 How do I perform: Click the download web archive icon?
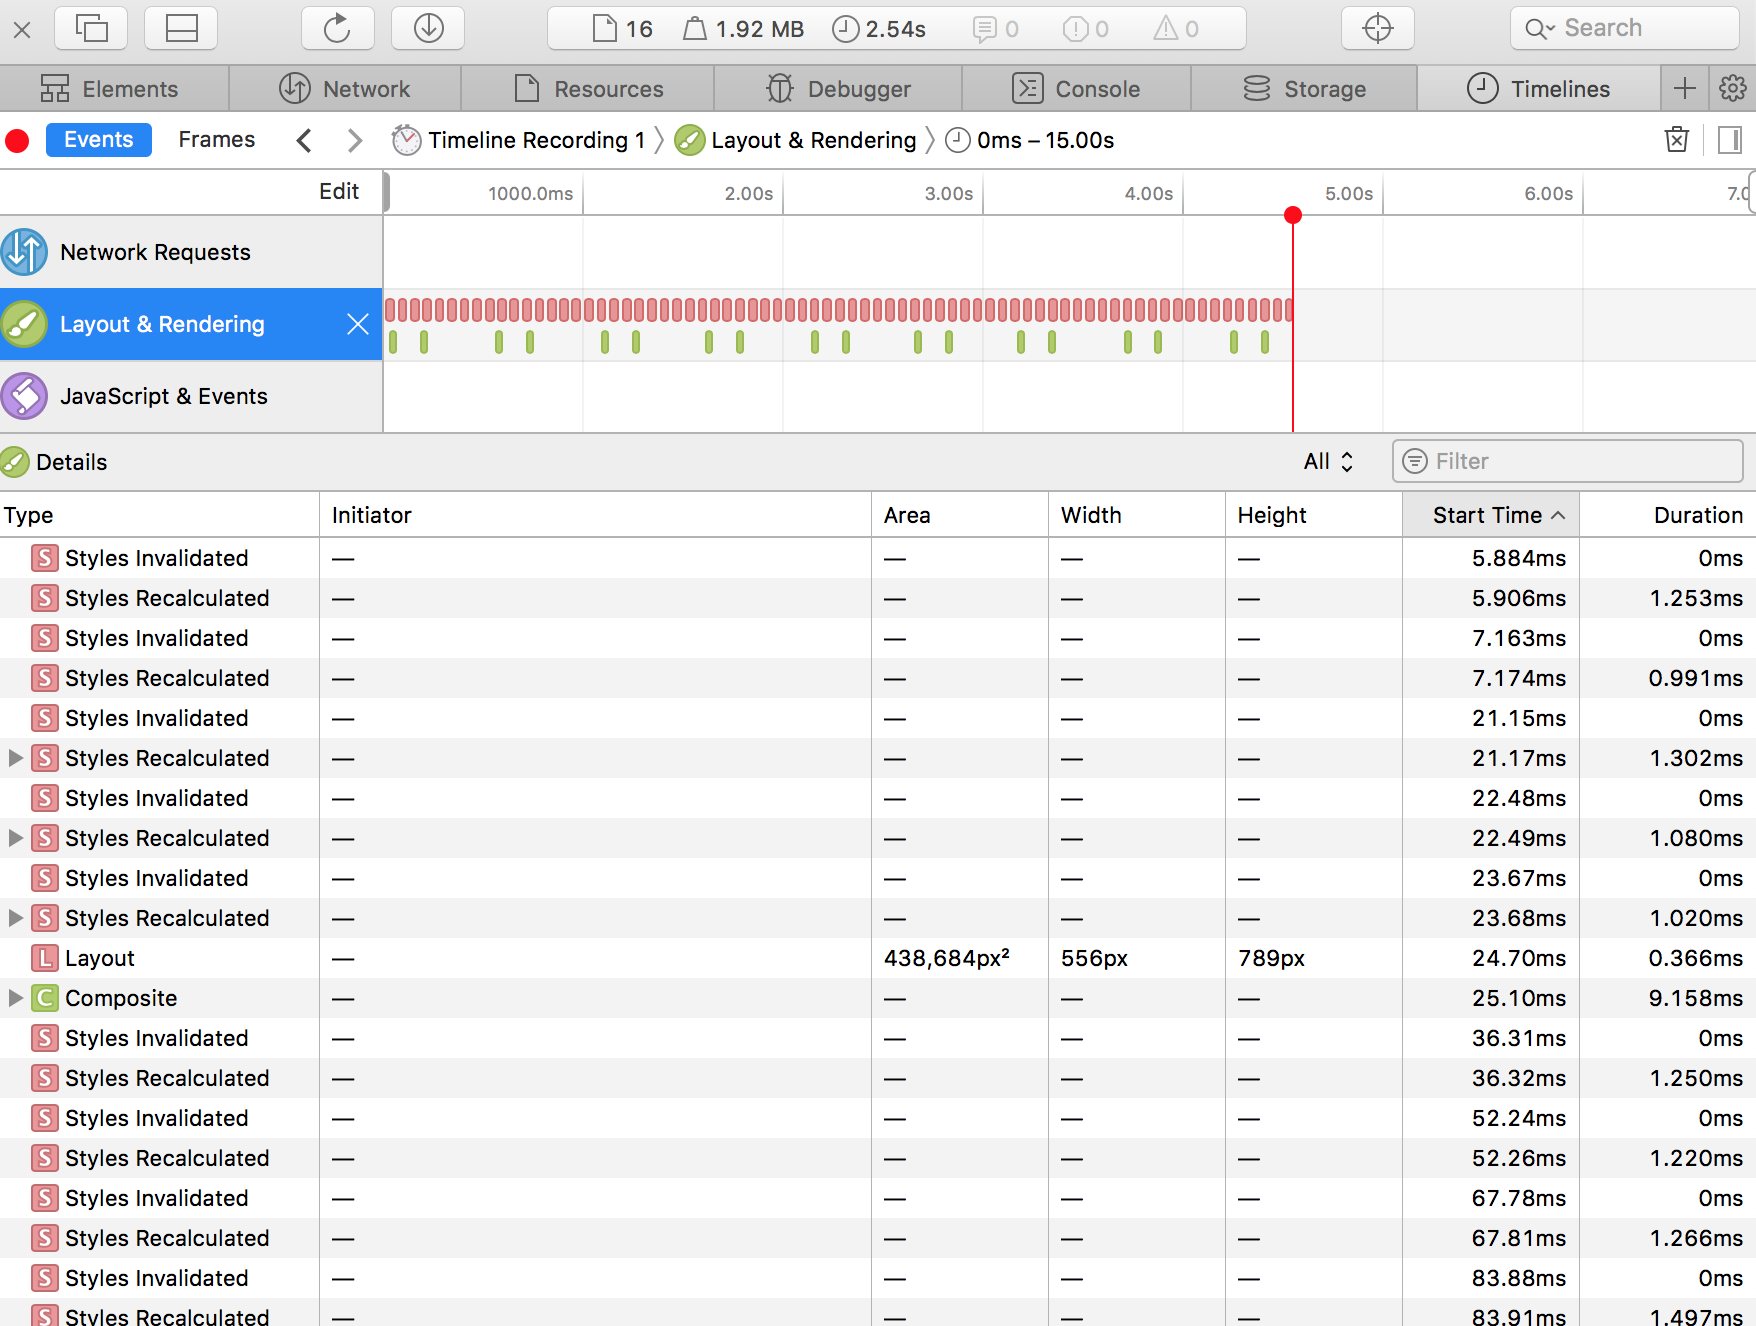(x=428, y=28)
